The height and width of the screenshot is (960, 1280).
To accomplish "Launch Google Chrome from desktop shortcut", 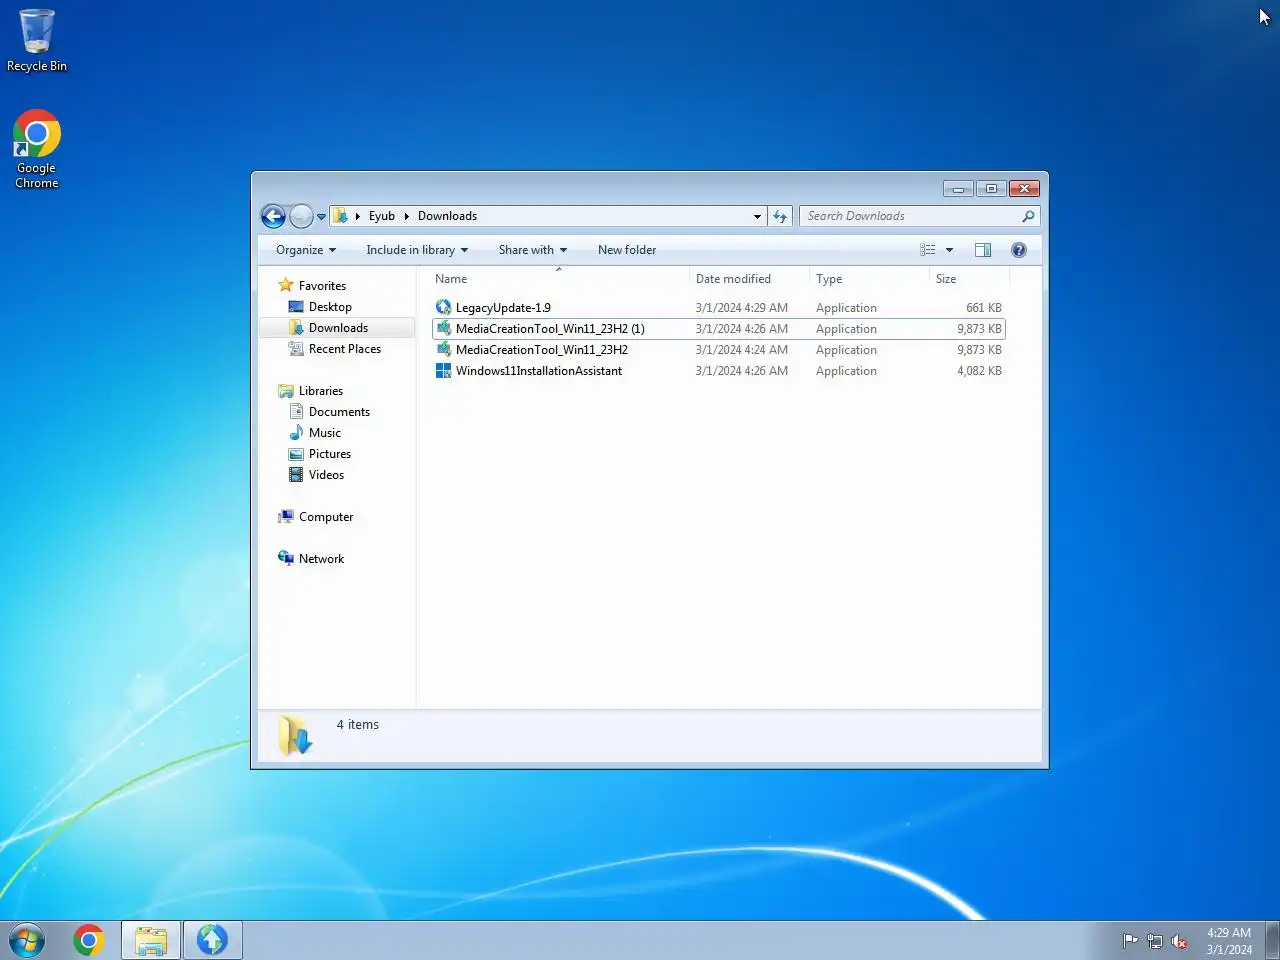I will point(37,148).
